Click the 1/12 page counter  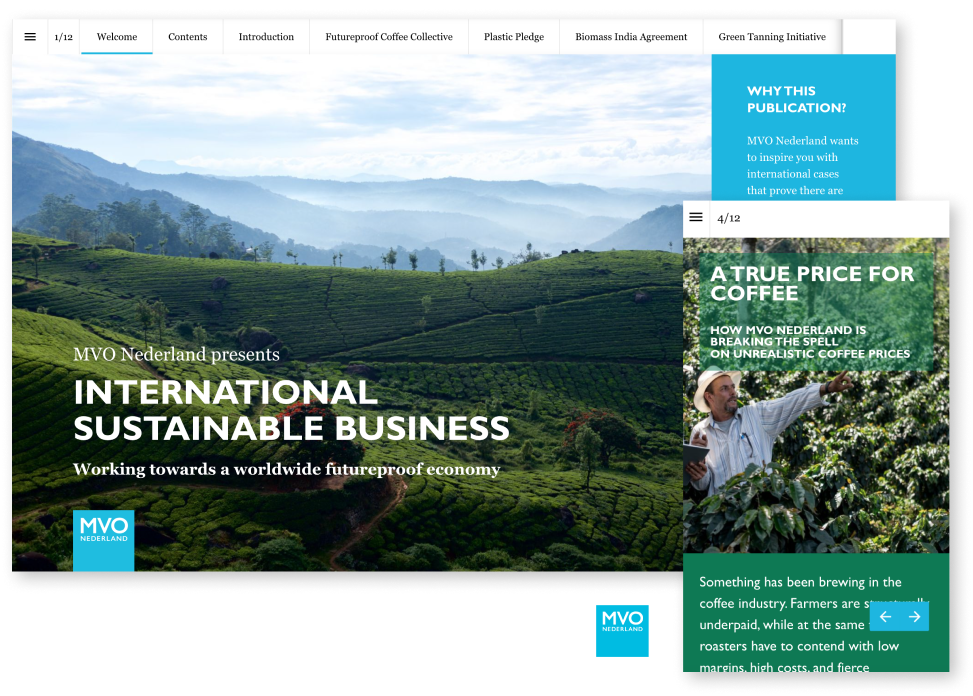tap(64, 37)
